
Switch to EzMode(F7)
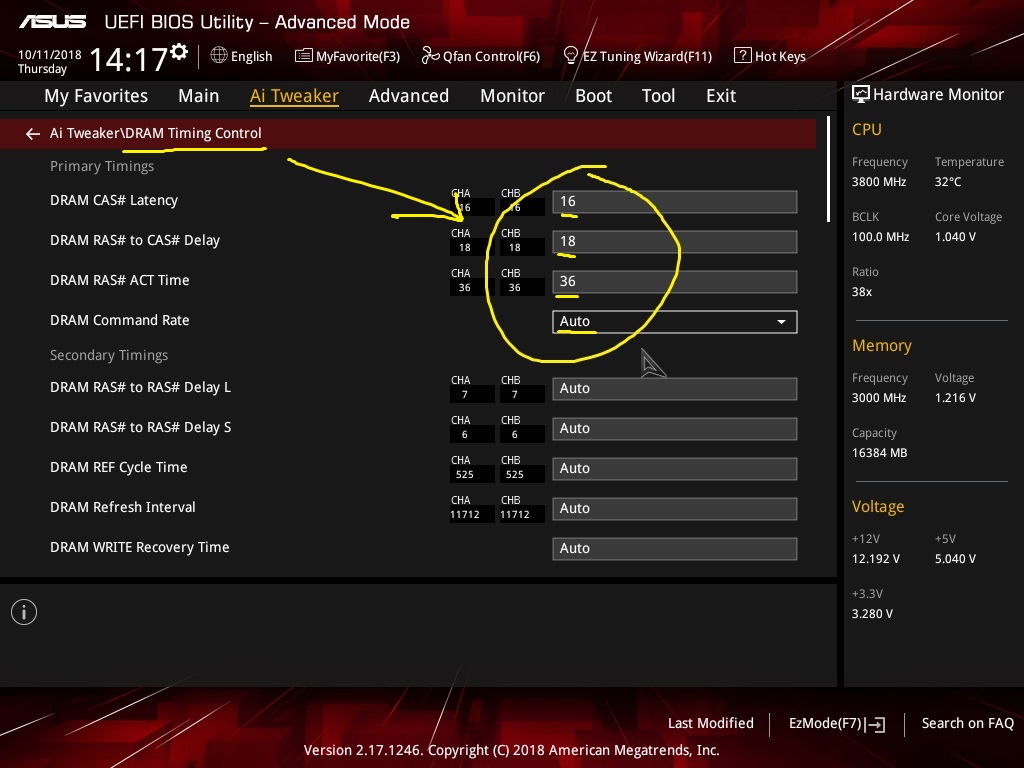point(825,723)
